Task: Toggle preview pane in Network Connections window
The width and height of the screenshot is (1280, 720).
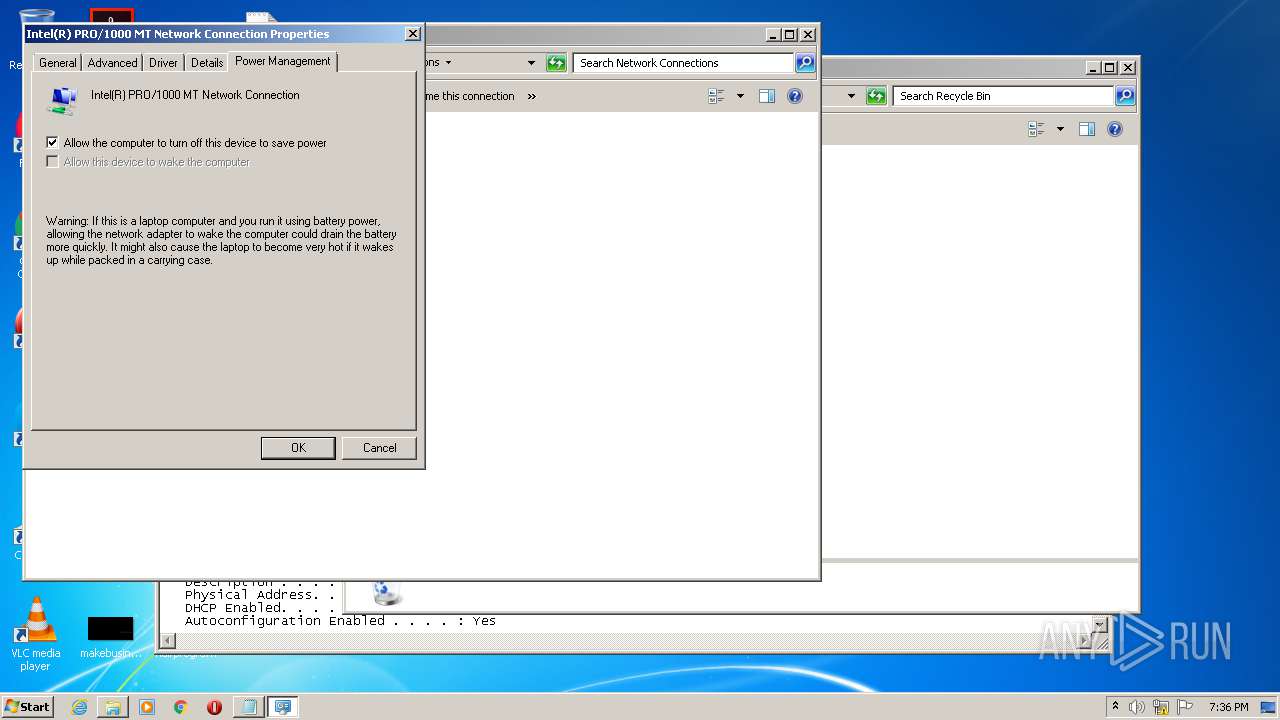Action: coord(767,96)
